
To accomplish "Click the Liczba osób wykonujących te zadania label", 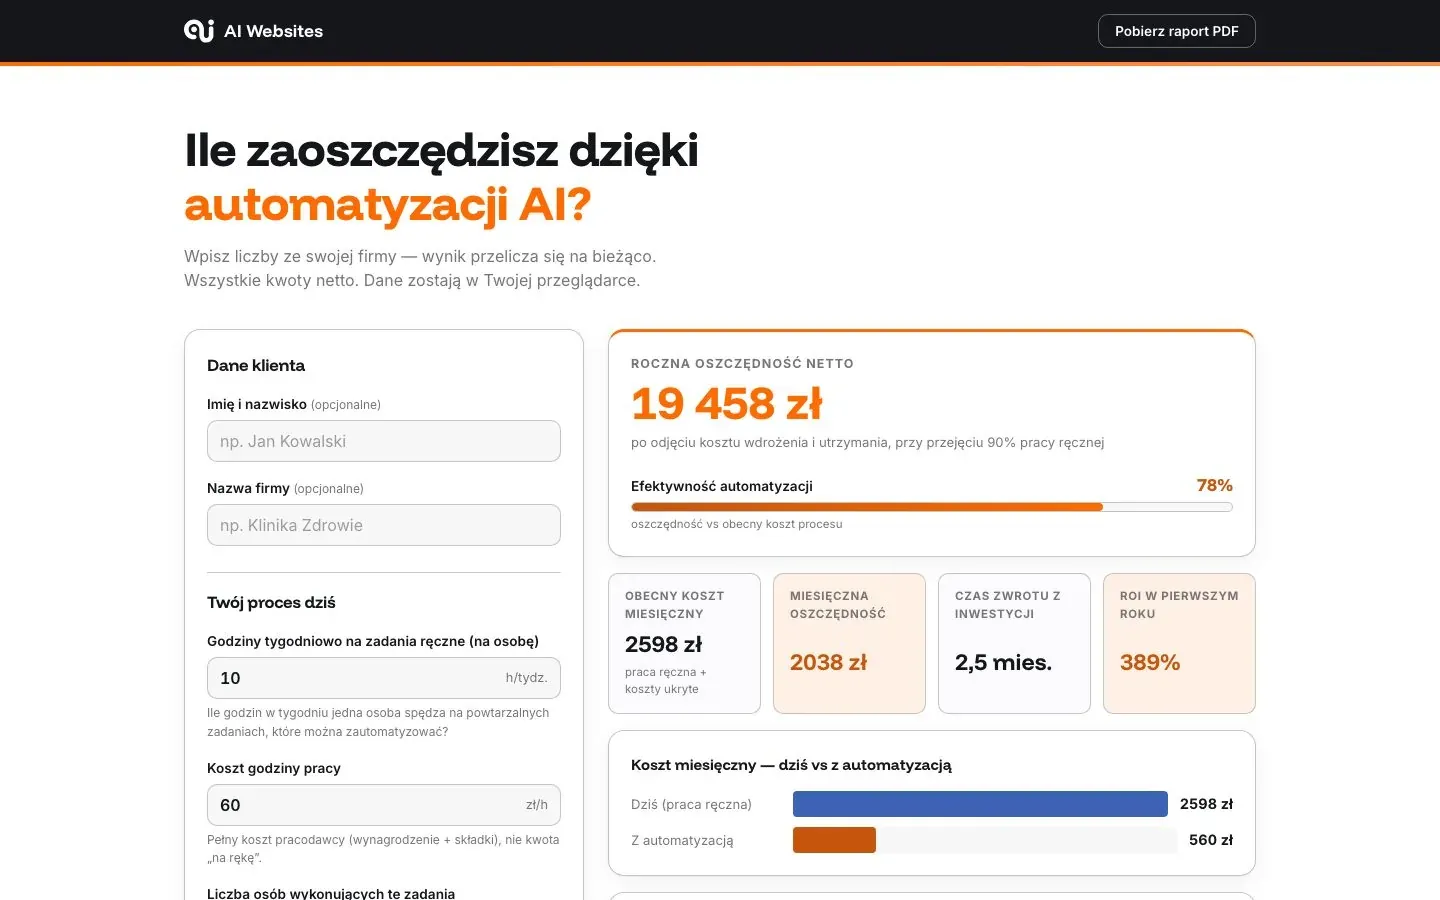I will pyautogui.click(x=331, y=893).
